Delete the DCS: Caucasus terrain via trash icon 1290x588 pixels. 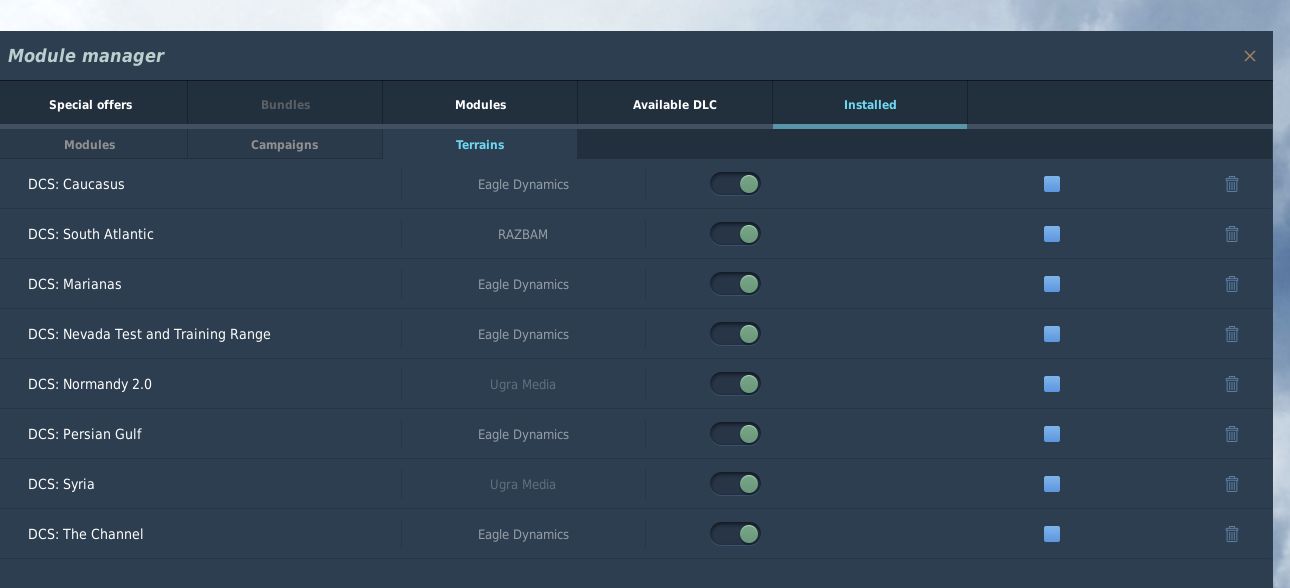tap(1232, 184)
